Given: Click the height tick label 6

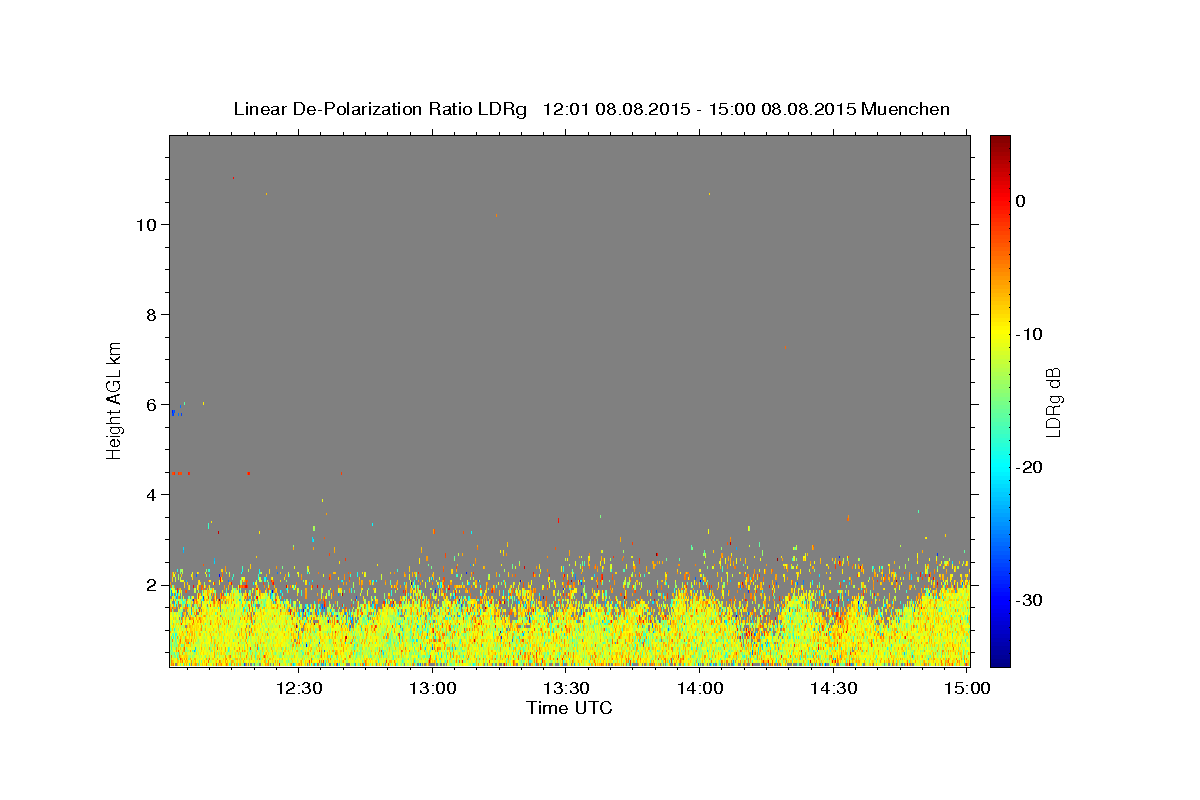Looking at the screenshot, I should point(151,404).
